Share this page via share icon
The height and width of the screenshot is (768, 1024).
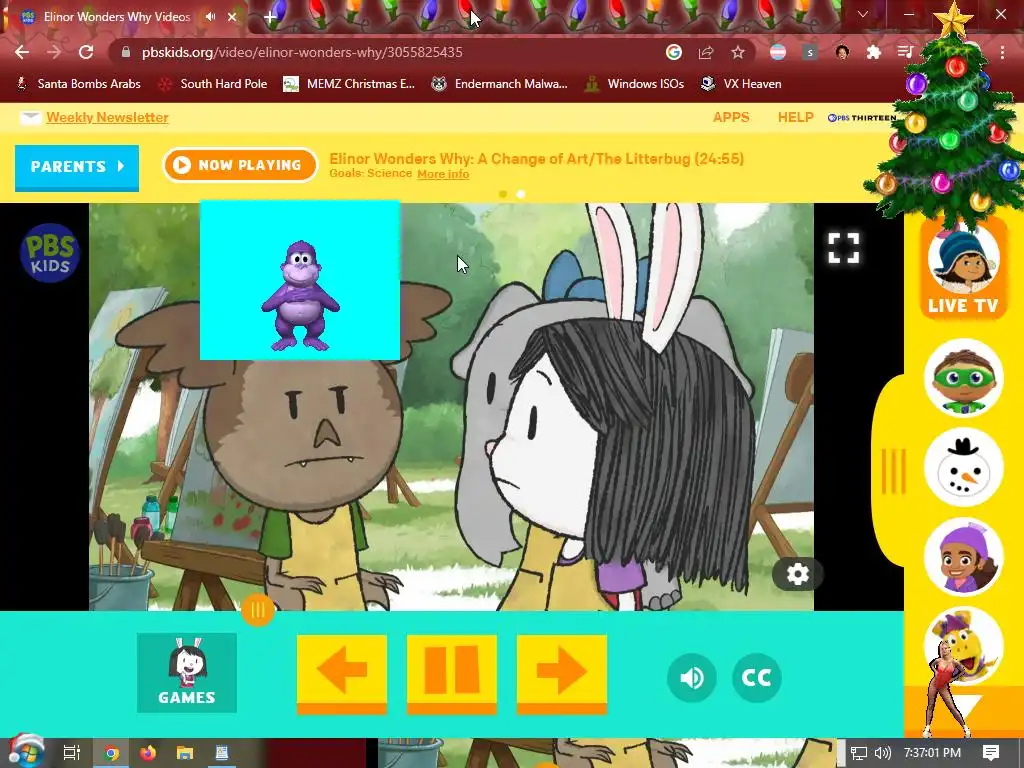point(706,52)
